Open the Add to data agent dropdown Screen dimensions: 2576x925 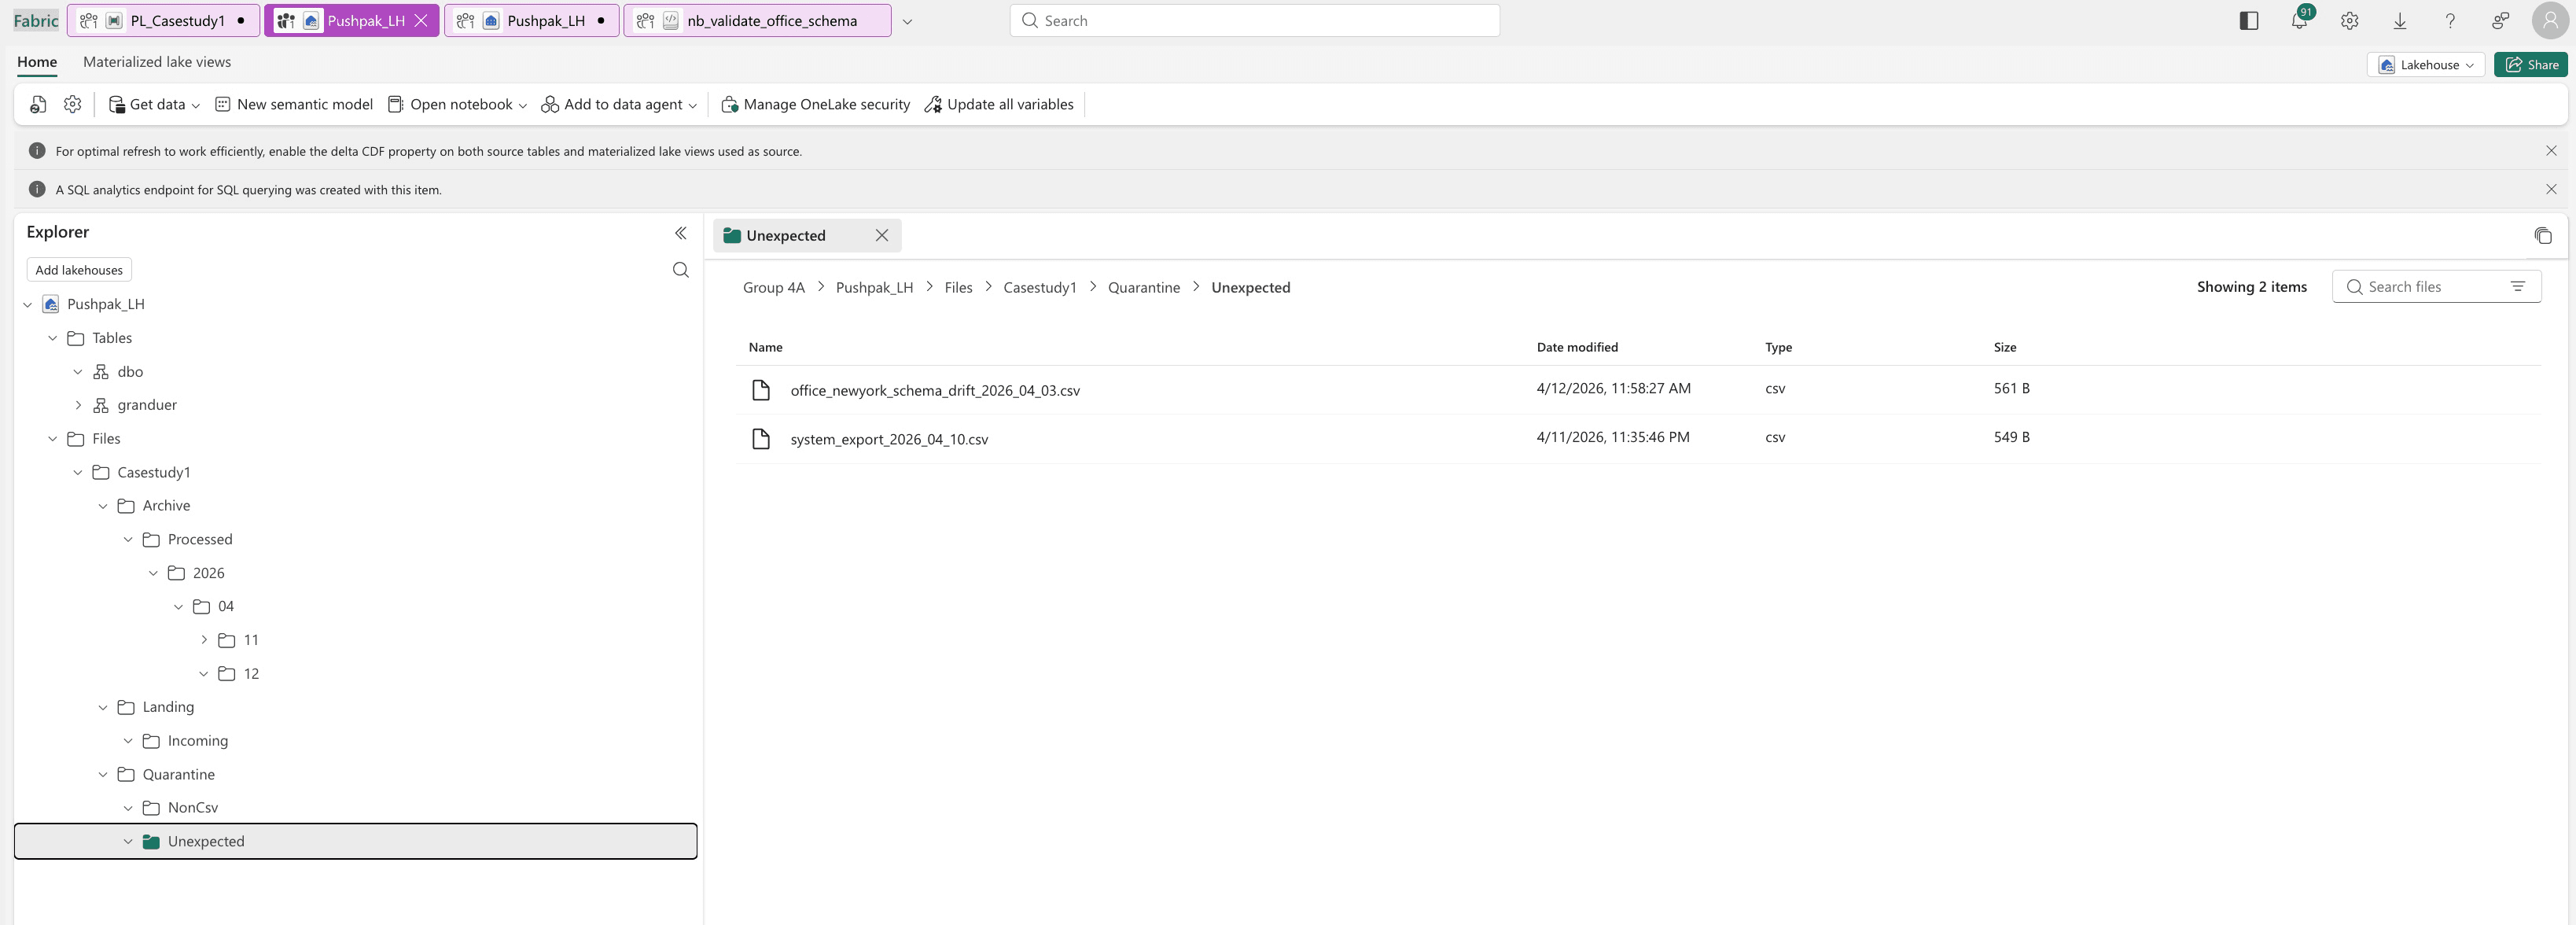pos(619,104)
